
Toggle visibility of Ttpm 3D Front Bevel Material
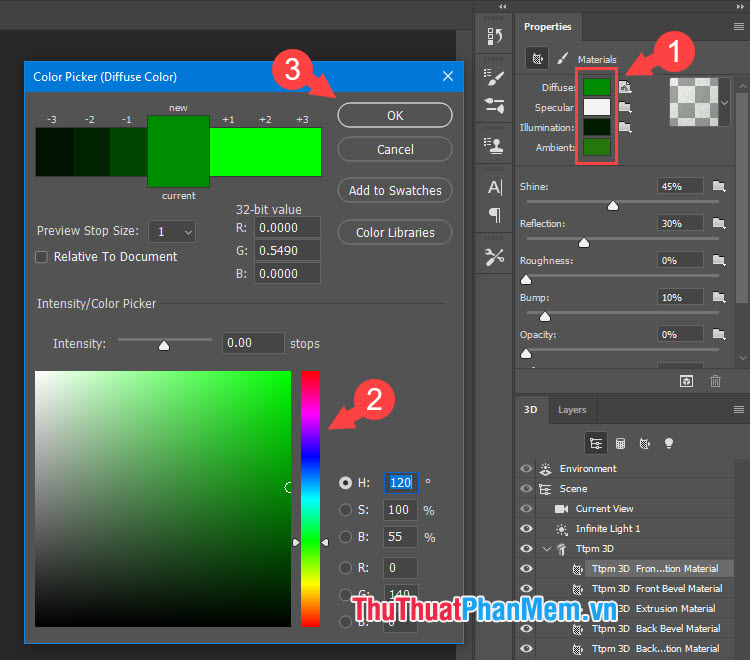[526, 588]
